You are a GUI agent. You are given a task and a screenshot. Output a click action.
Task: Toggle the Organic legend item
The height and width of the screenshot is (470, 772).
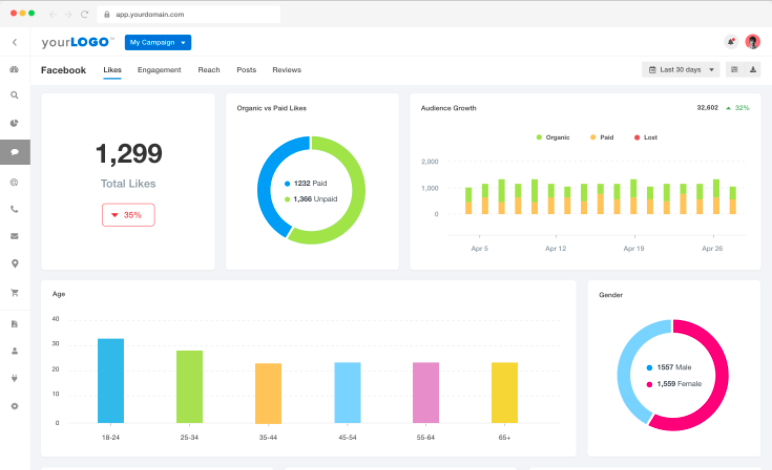pyautogui.click(x=553, y=137)
